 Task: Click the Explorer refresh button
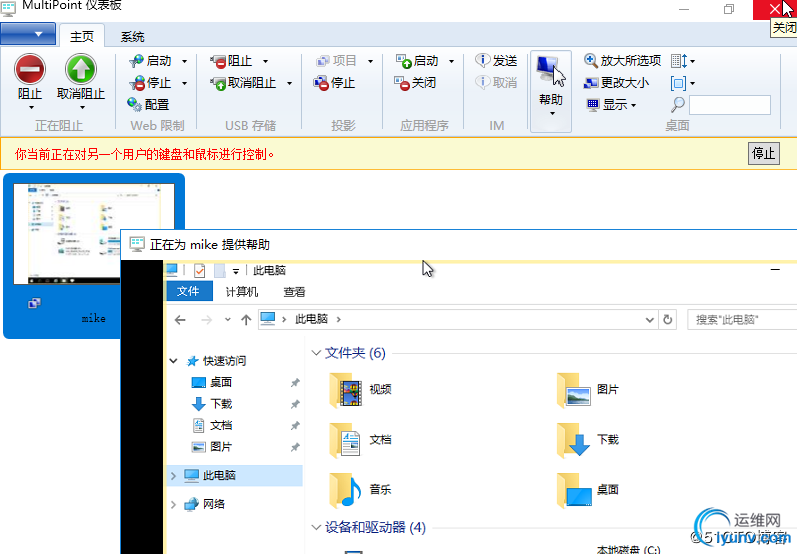point(667,320)
